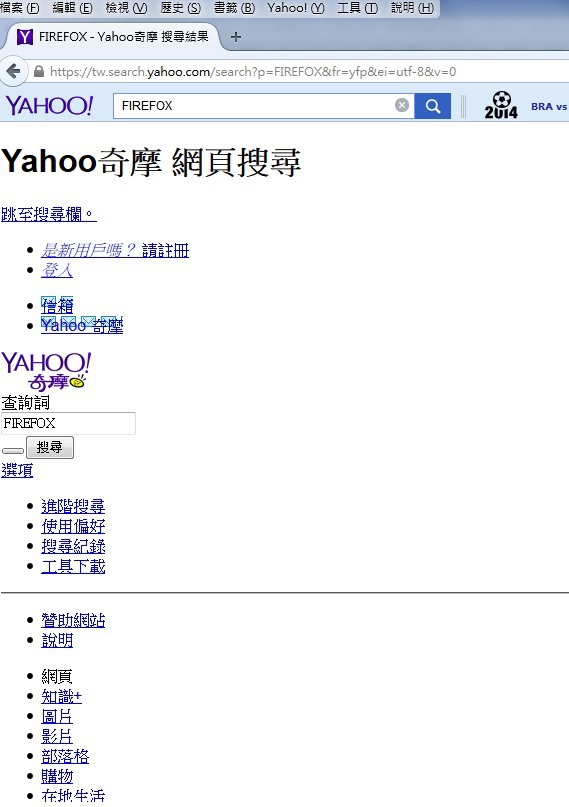Open the 編輯 (E) menu

pyautogui.click(x=73, y=8)
